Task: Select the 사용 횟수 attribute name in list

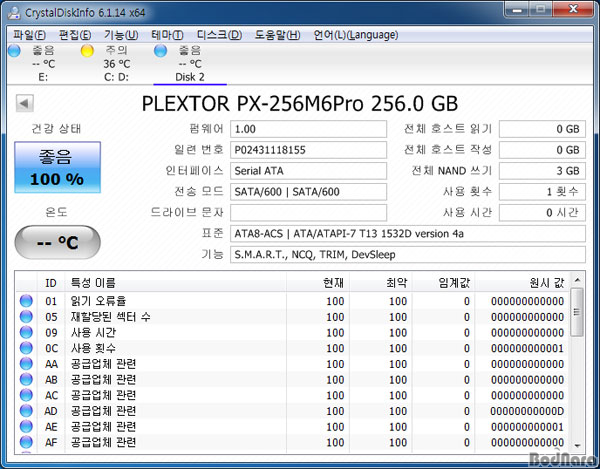Action: 93,348
